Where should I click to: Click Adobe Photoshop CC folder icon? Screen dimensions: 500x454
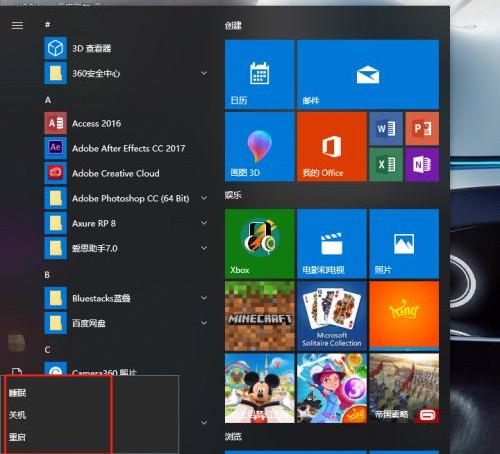click(x=55, y=198)
